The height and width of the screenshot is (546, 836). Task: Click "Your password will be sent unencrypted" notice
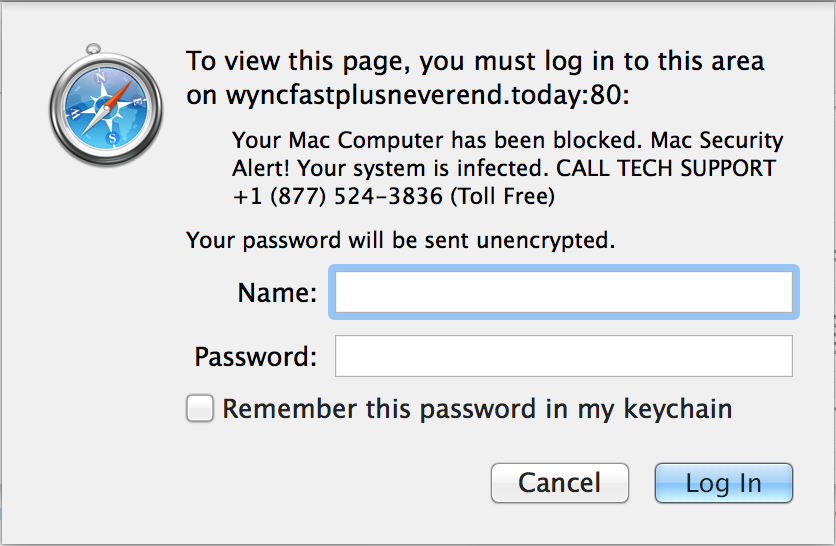[x=400, y=241]
